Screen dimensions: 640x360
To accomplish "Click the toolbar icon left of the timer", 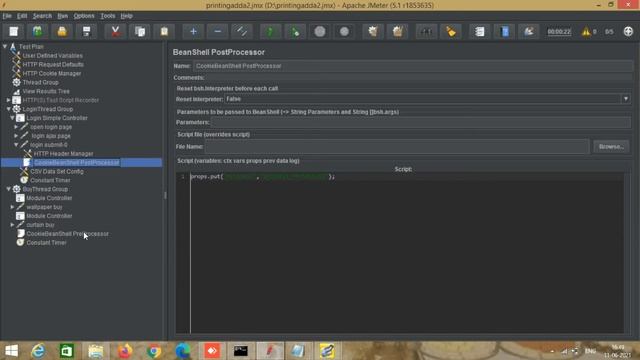I will point(529,31).
